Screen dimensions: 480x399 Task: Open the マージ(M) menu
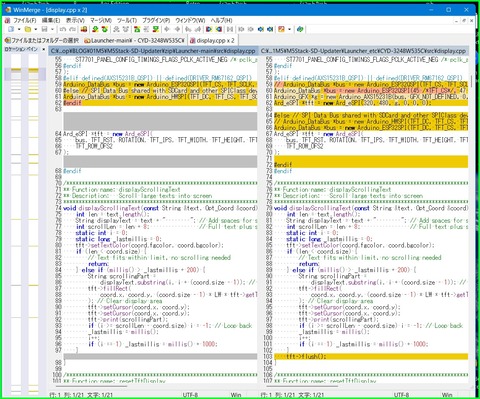(101, 20)
